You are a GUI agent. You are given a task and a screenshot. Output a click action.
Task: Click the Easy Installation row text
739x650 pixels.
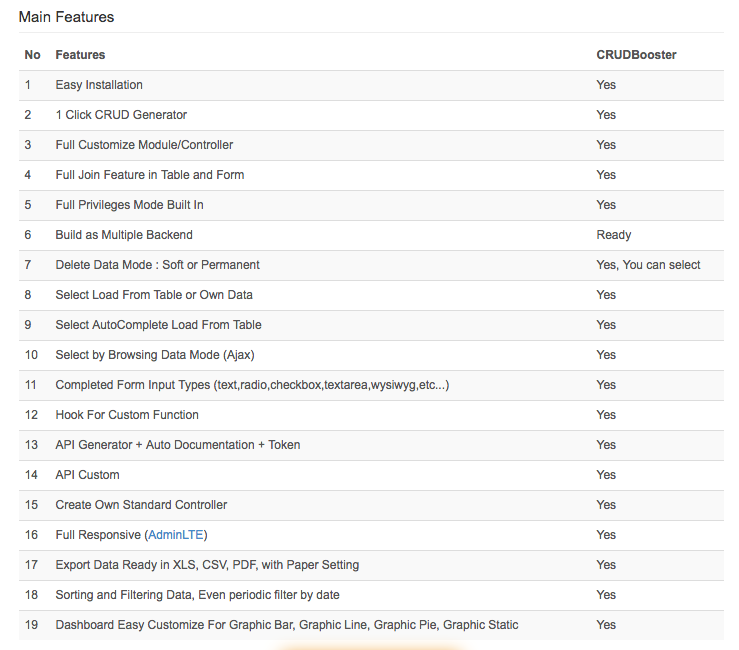click(x=99, y=85)
